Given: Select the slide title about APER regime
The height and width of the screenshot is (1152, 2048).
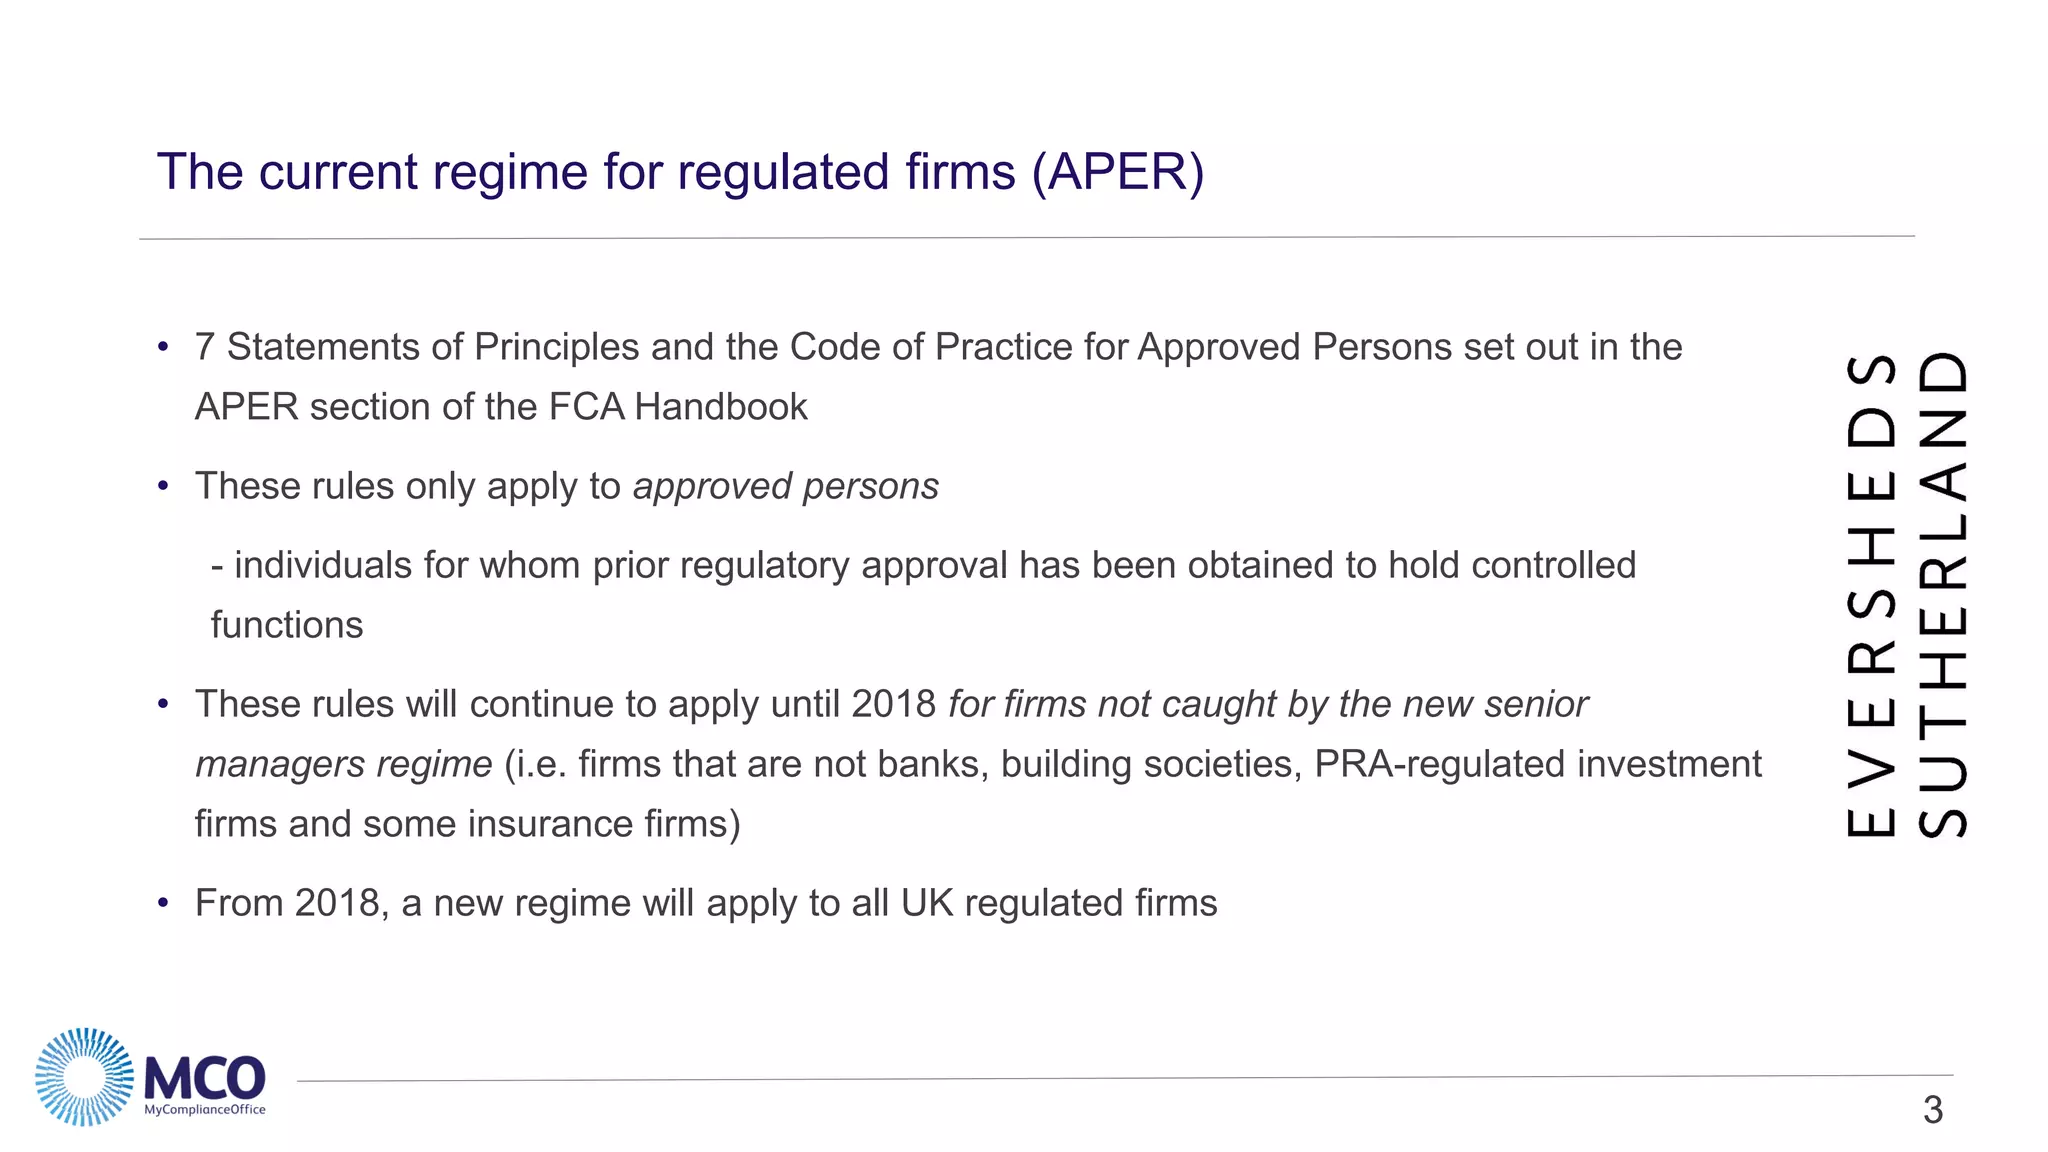Looking at the screenshot, I should click(680, 171).
